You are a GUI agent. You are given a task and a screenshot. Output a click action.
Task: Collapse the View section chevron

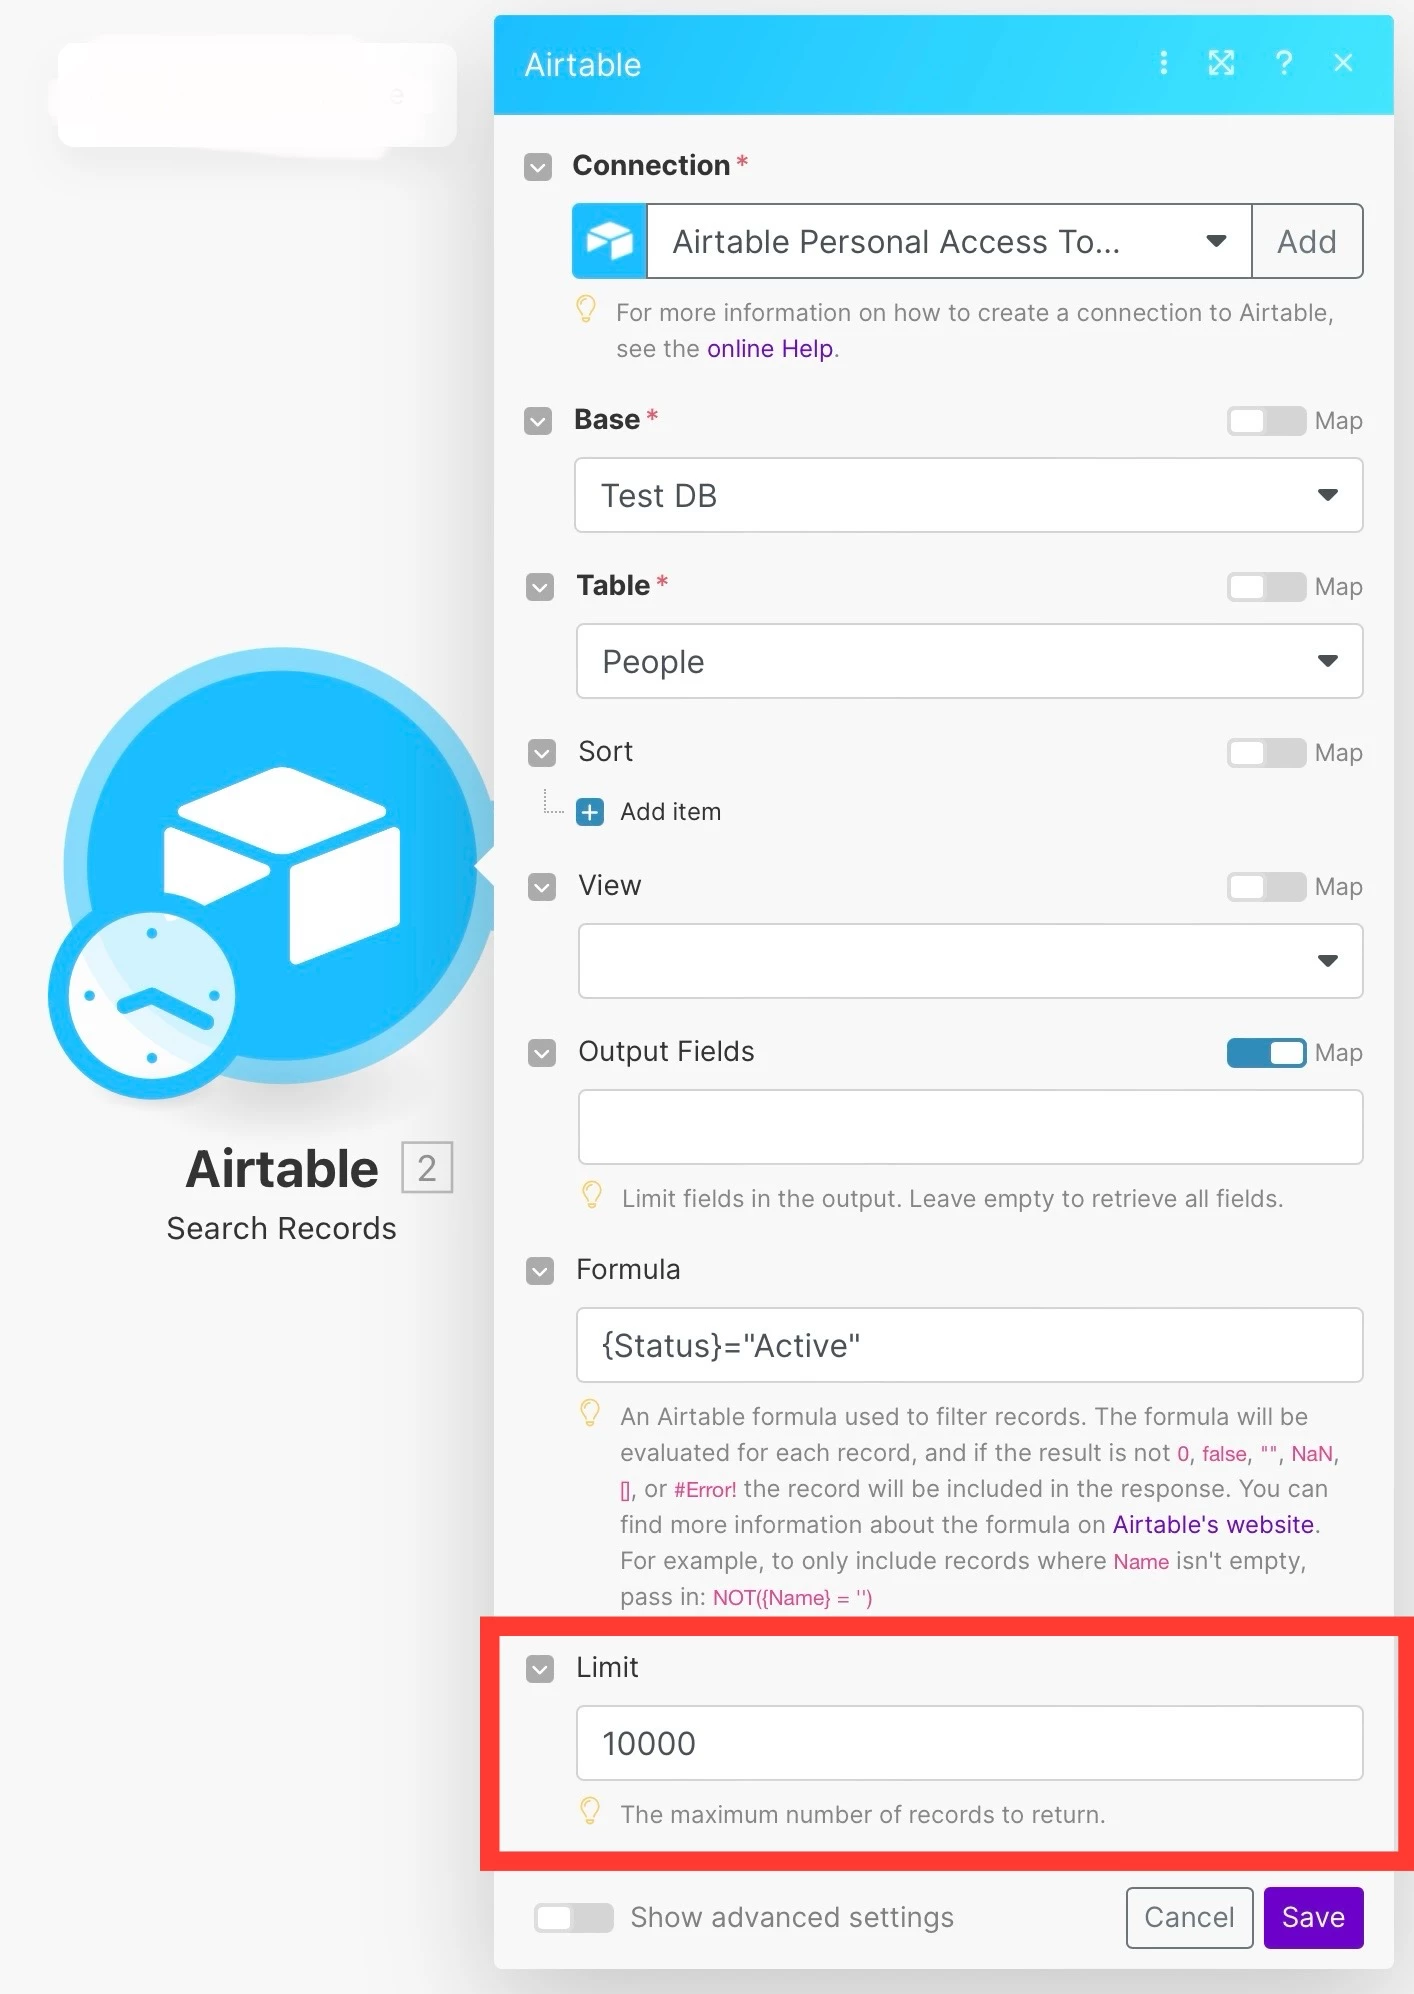pos(542,887)
